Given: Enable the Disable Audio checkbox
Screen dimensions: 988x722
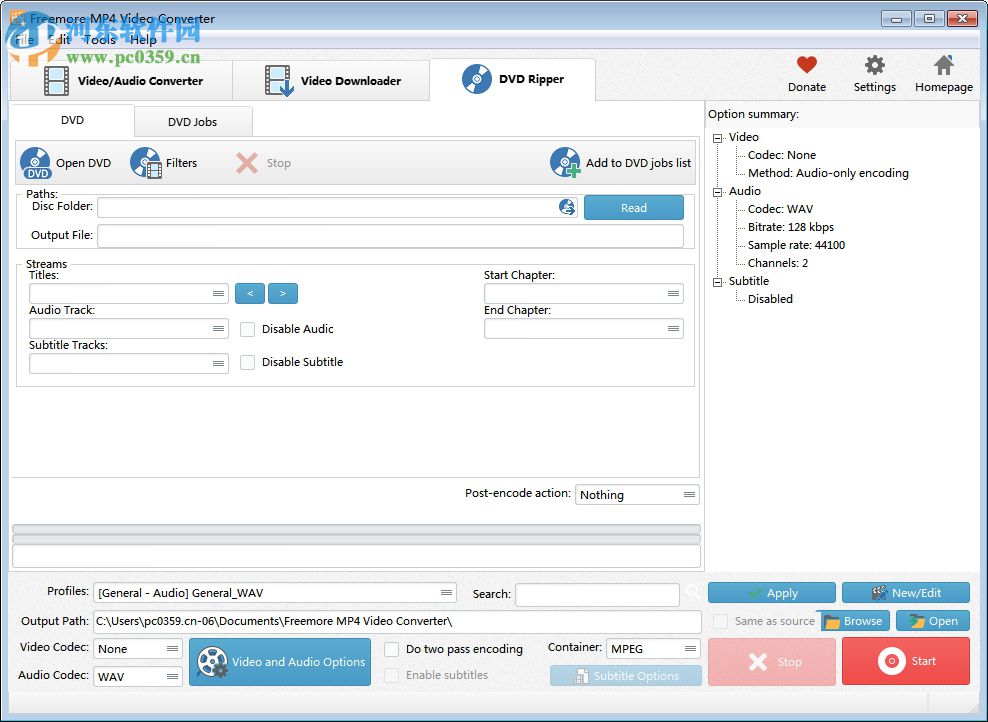Looking at the screenshot, I should 247,328.
